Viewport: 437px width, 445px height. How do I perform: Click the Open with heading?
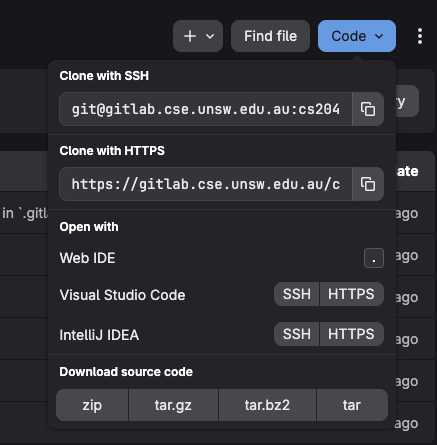tap(89, 227)
